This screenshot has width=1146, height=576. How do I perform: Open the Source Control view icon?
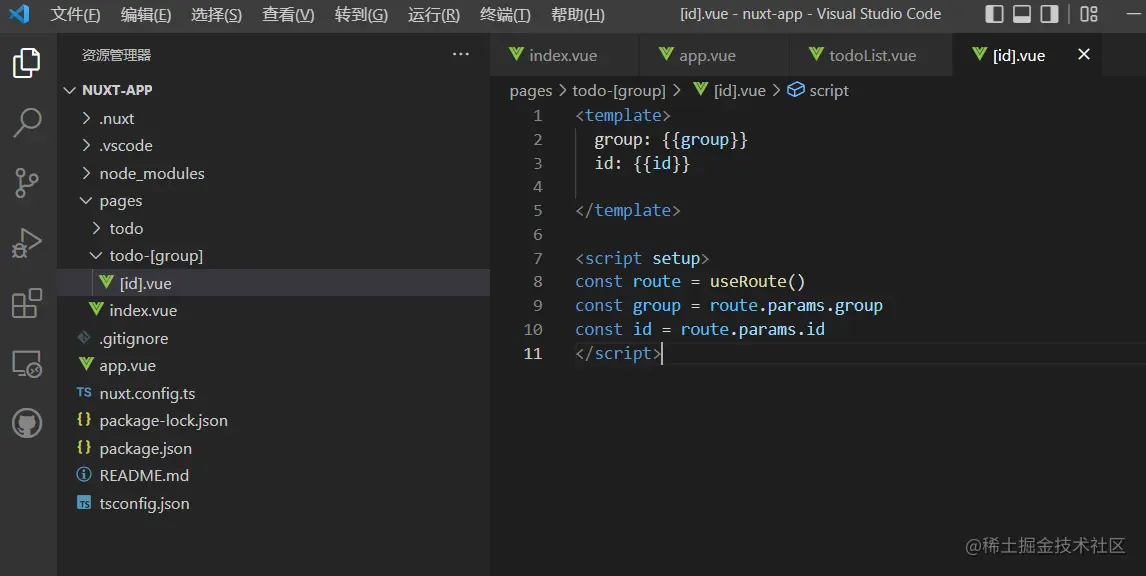pos(26,183)
